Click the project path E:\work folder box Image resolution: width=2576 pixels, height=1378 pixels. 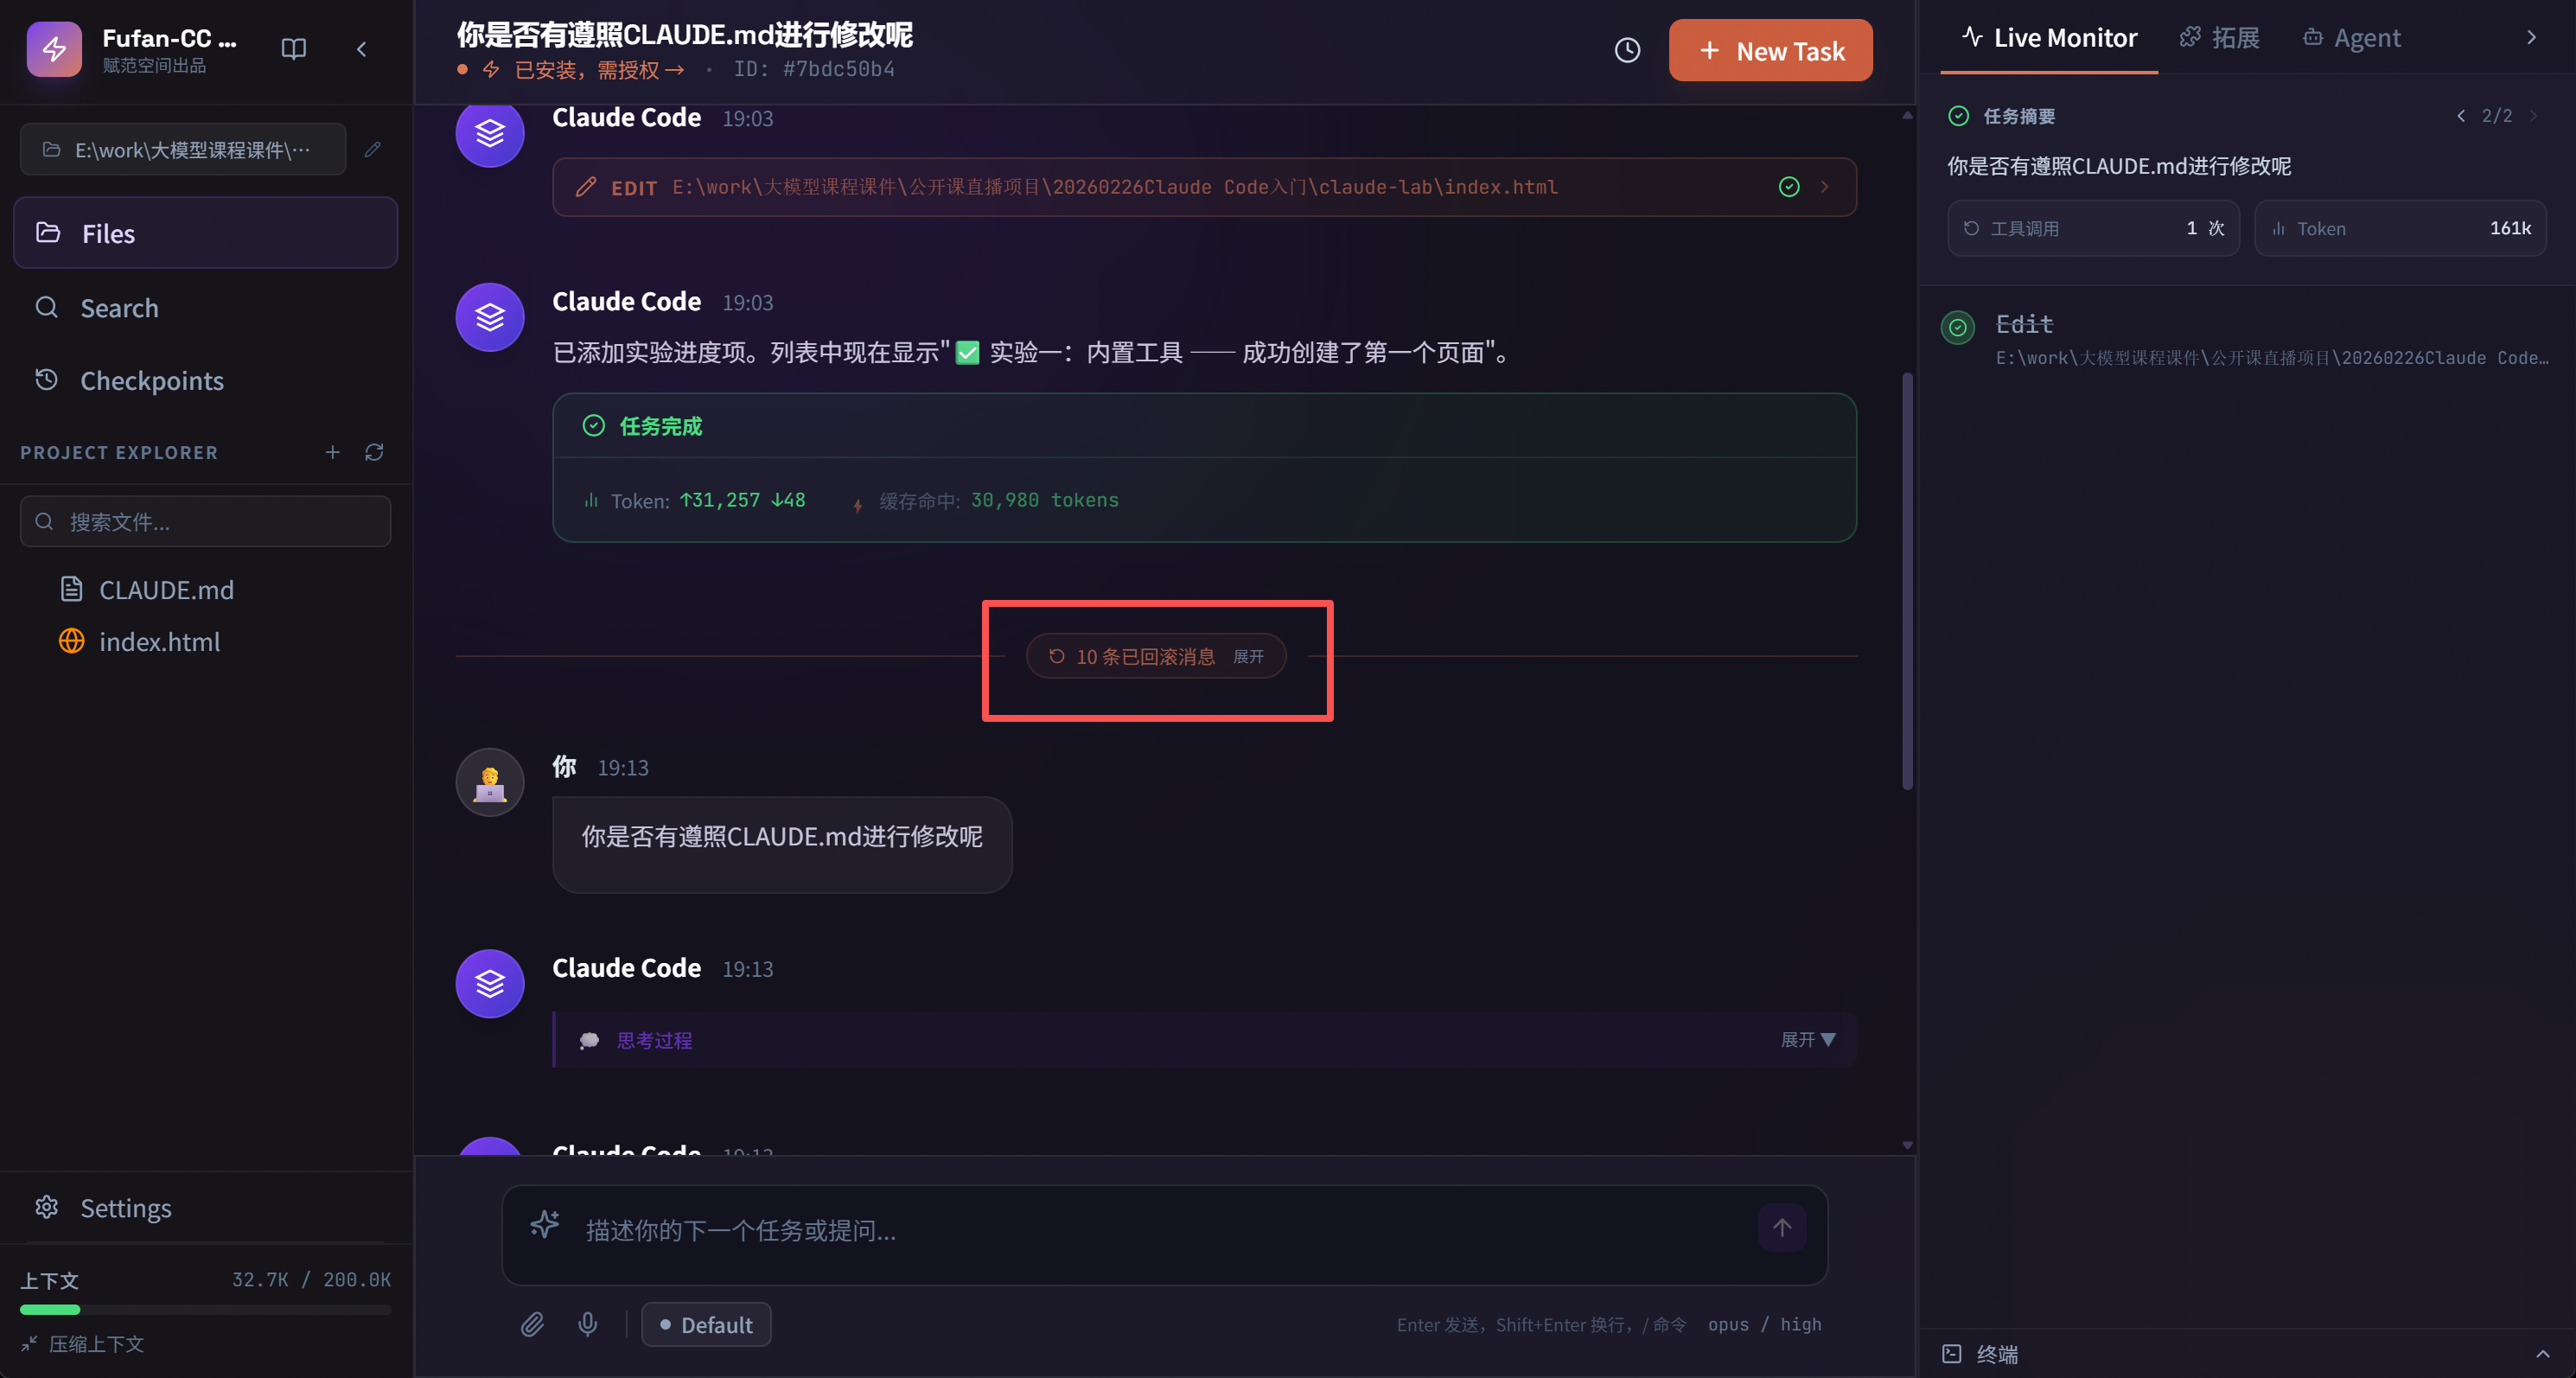tap(183, 150)
